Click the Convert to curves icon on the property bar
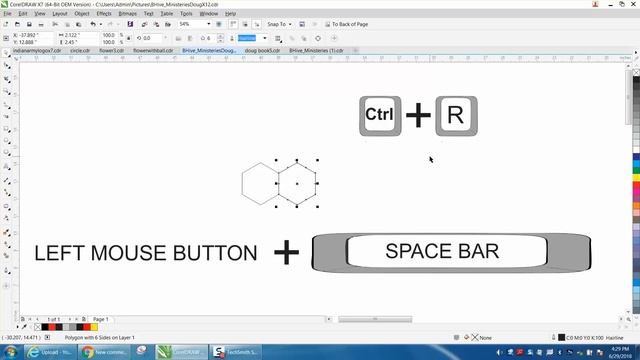This screenshot has height=360, width=640. (x=318, y=38)
